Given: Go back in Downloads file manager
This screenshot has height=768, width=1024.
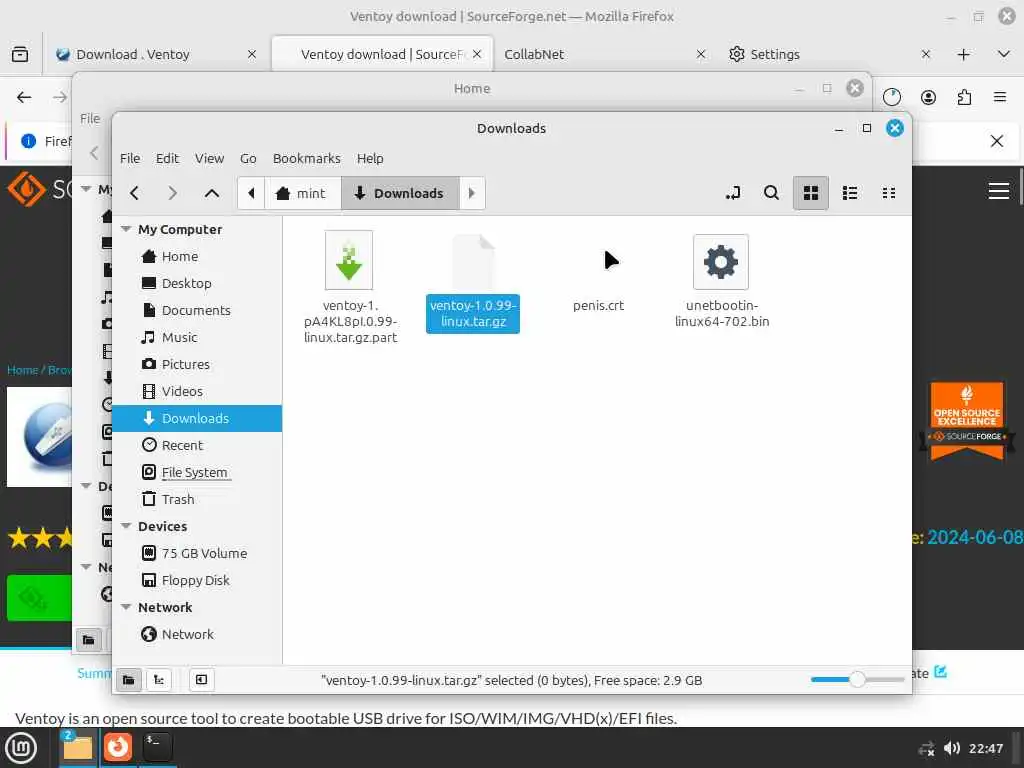Looking at the screenshot, I should click(x=135, y=193).
